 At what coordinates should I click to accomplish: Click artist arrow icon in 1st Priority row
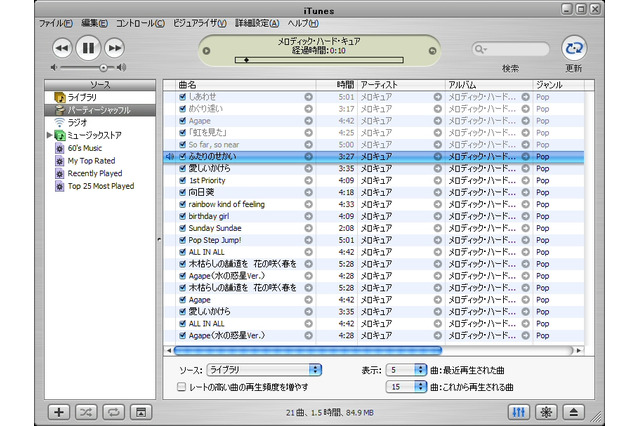[438, 180]
